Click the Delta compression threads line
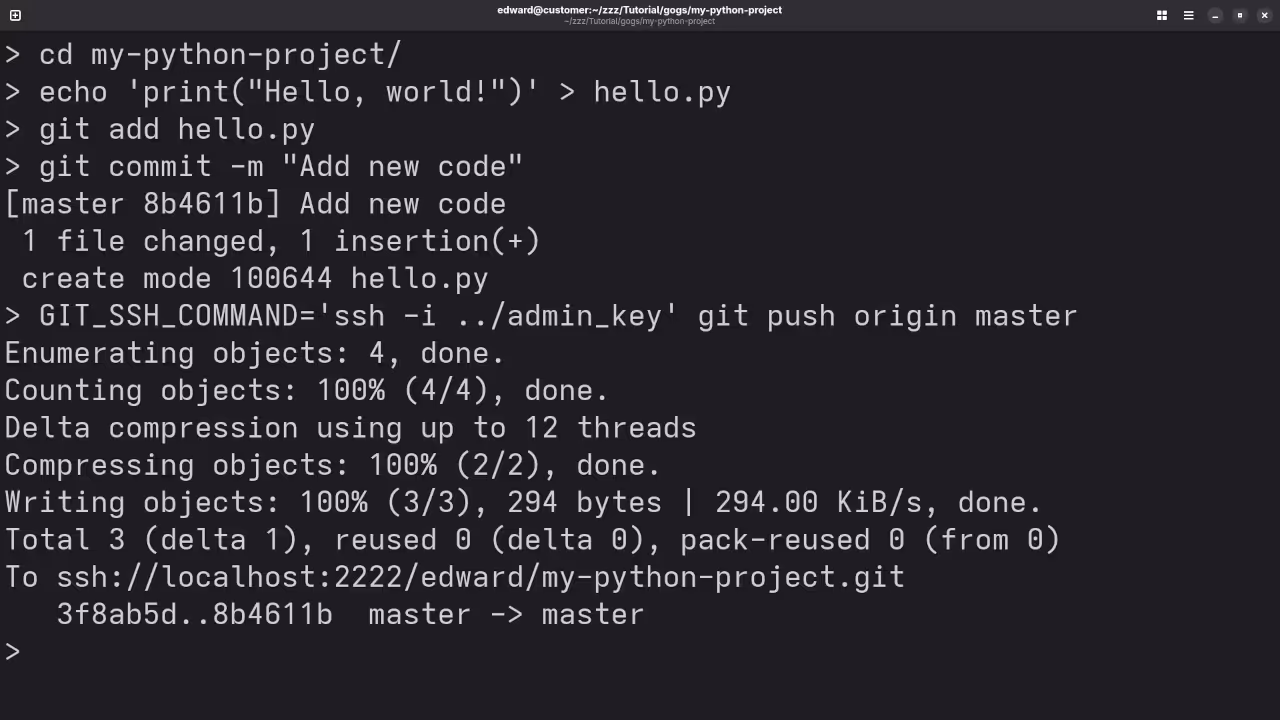The width and height of the screenshot is (1280, 720). pyautogui.click(x=348, y=427)
